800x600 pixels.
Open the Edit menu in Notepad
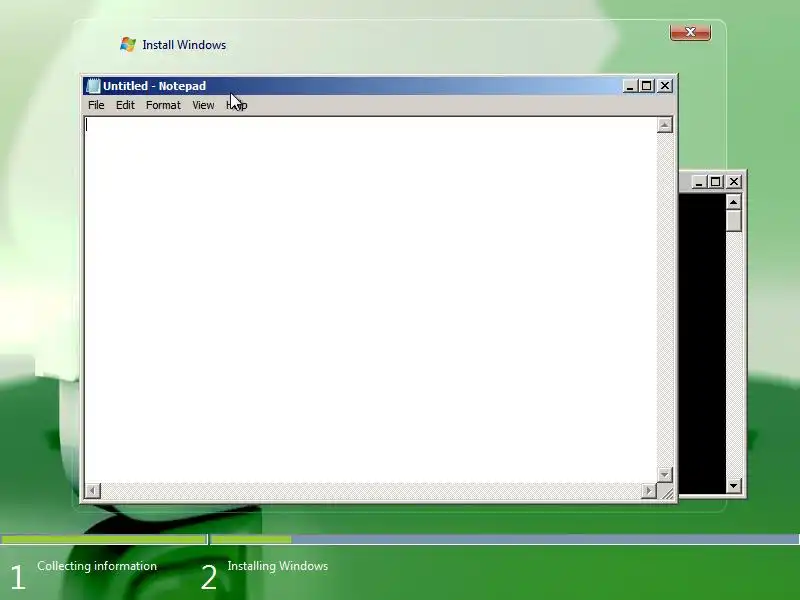[125, 105]
